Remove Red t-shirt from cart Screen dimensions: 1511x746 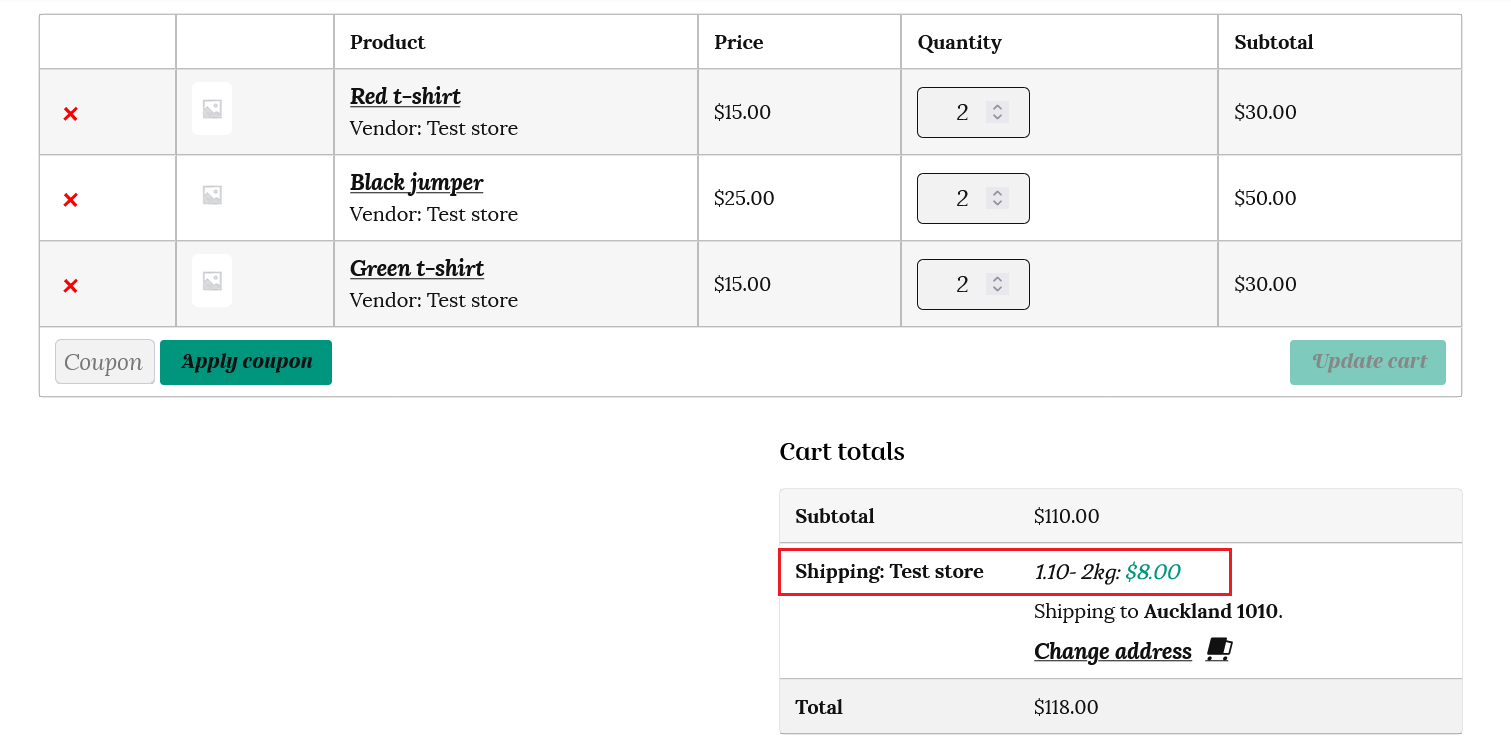click(x=70, y=114)
